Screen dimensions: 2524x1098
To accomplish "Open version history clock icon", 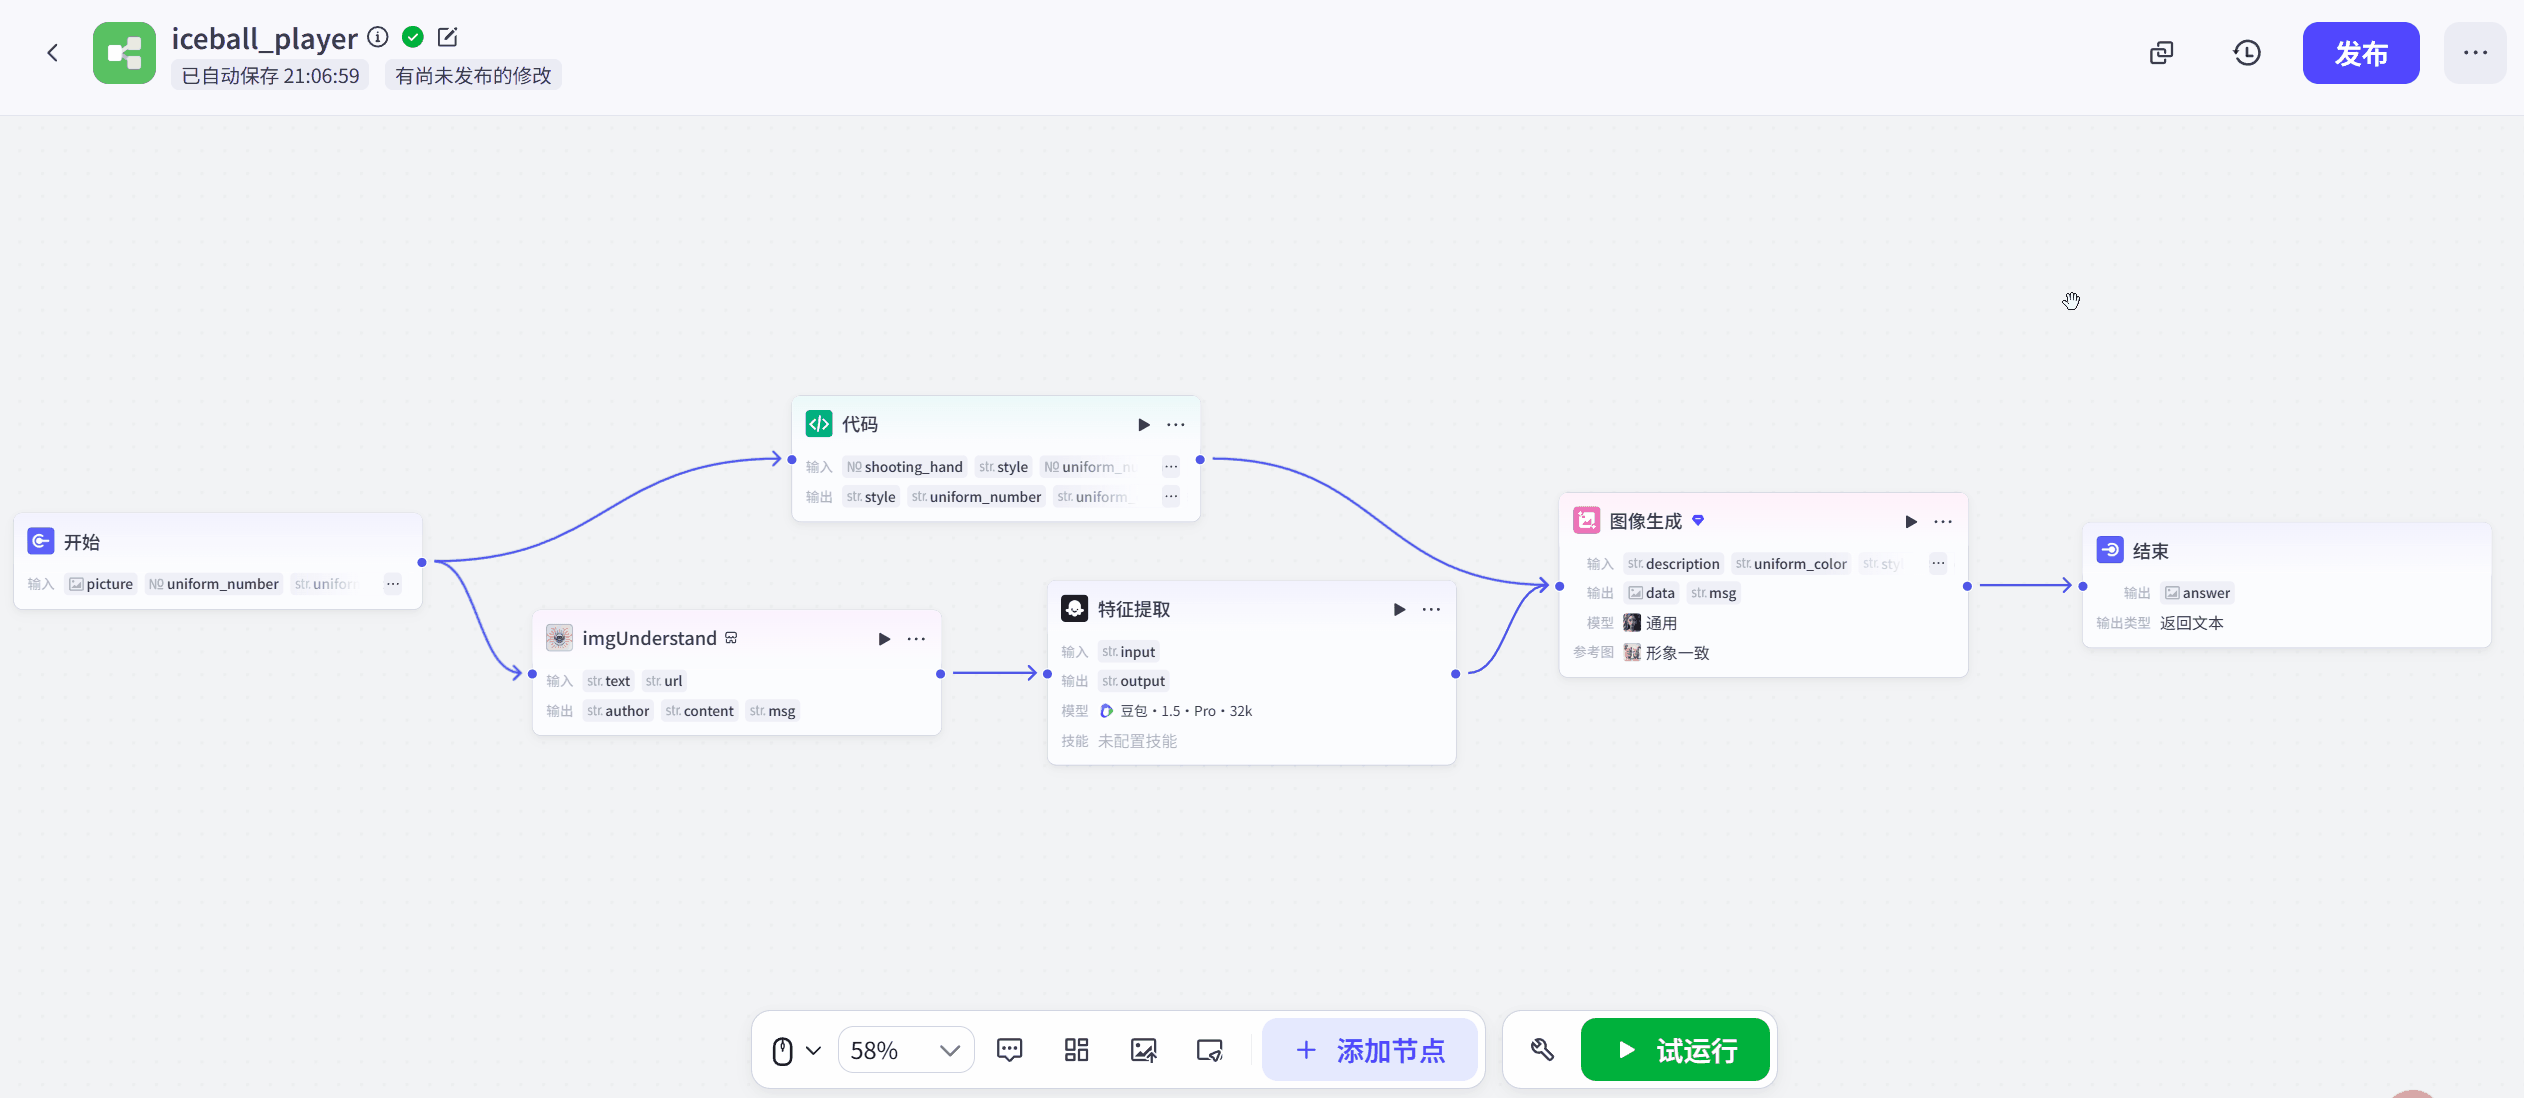I will [2247, 53].
